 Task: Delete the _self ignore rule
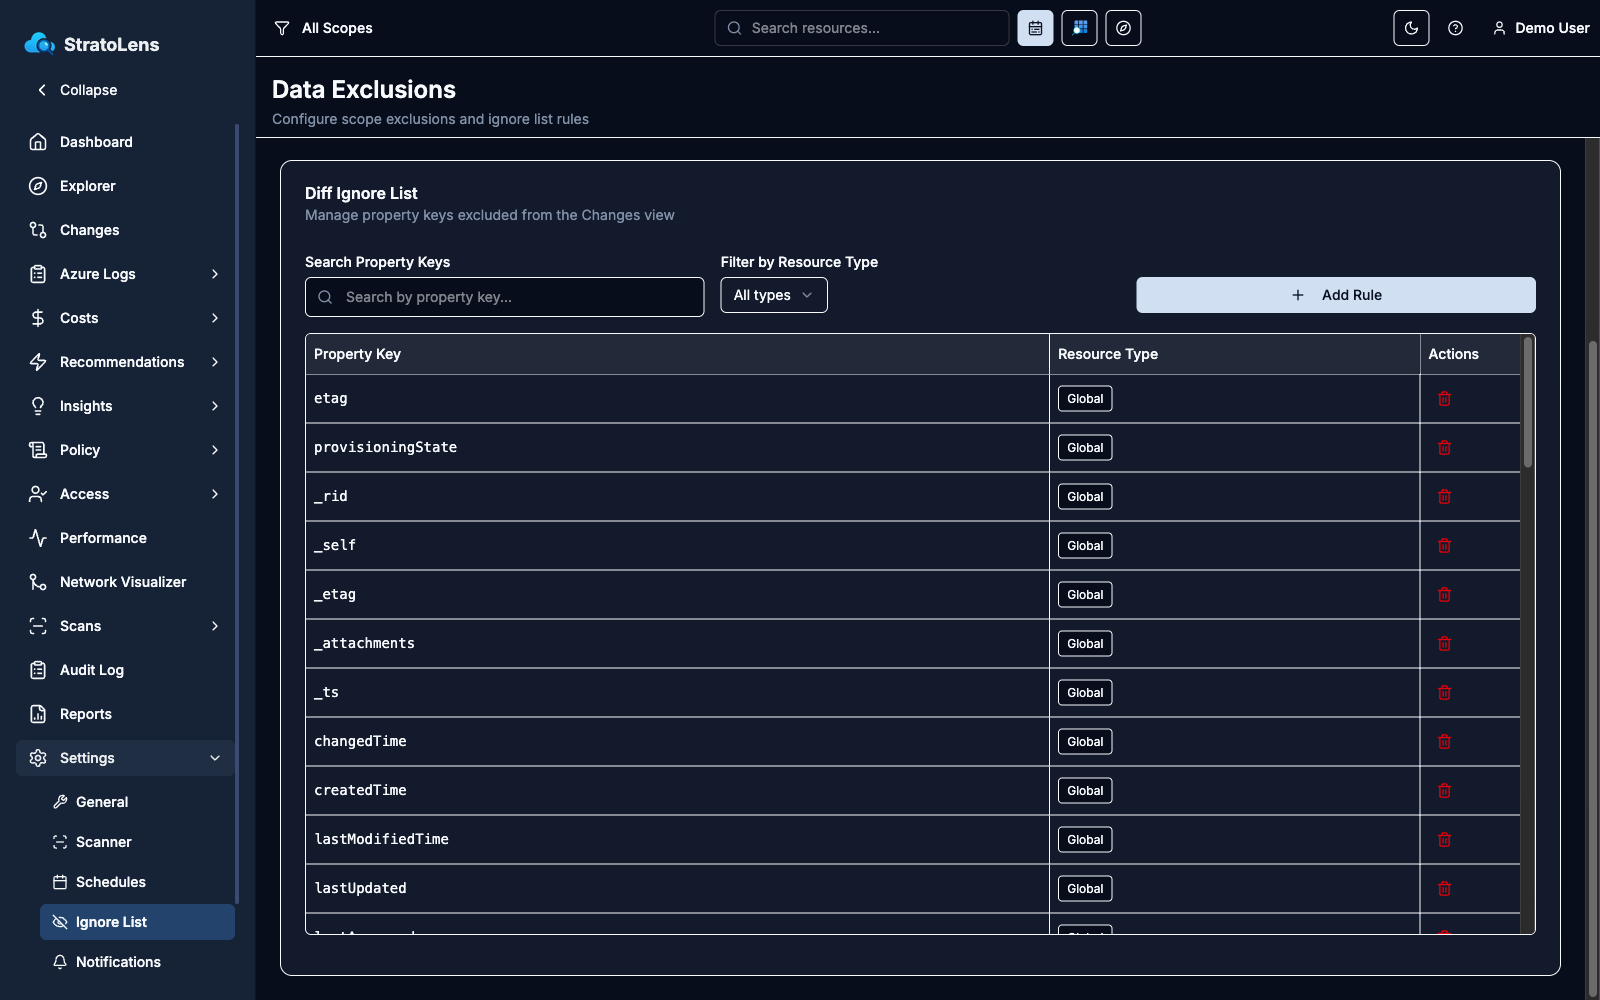point(1444,546)
